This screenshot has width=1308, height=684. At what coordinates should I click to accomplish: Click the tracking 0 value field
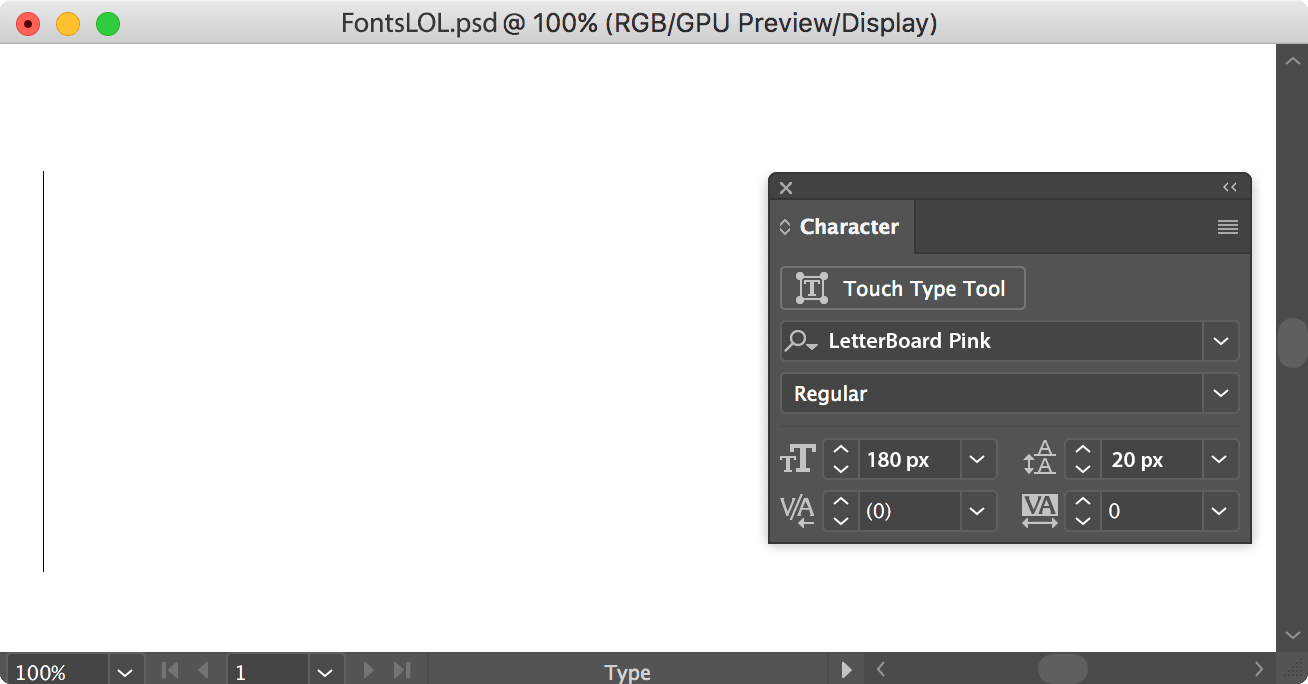1151,511
